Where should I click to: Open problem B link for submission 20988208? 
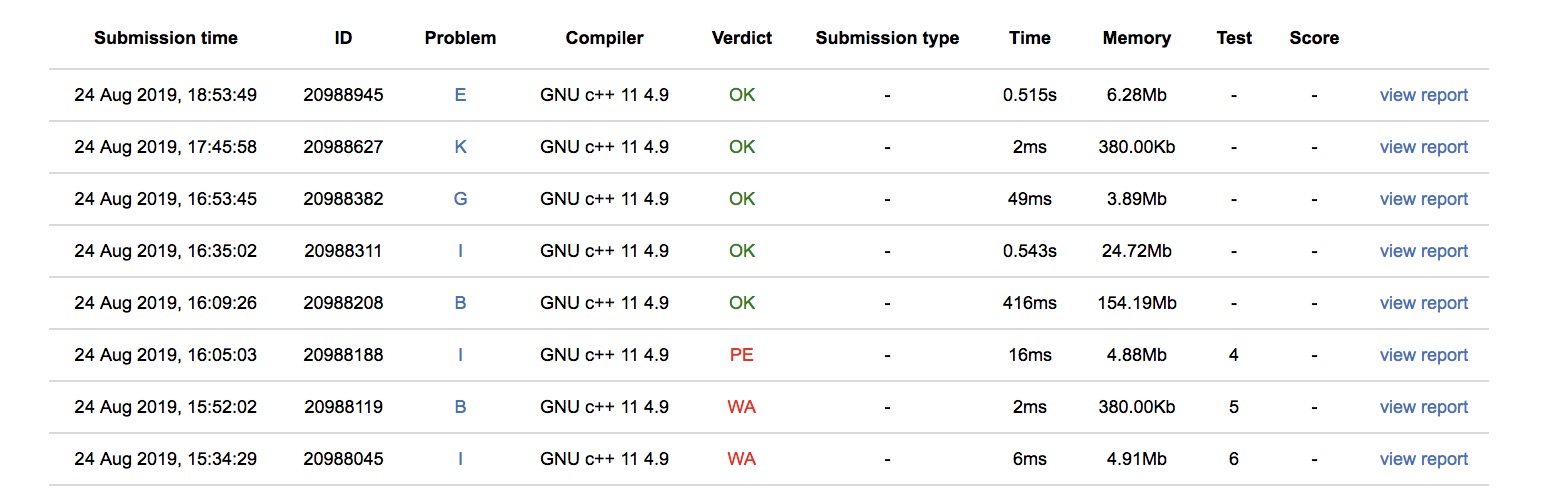pos(460,303)
